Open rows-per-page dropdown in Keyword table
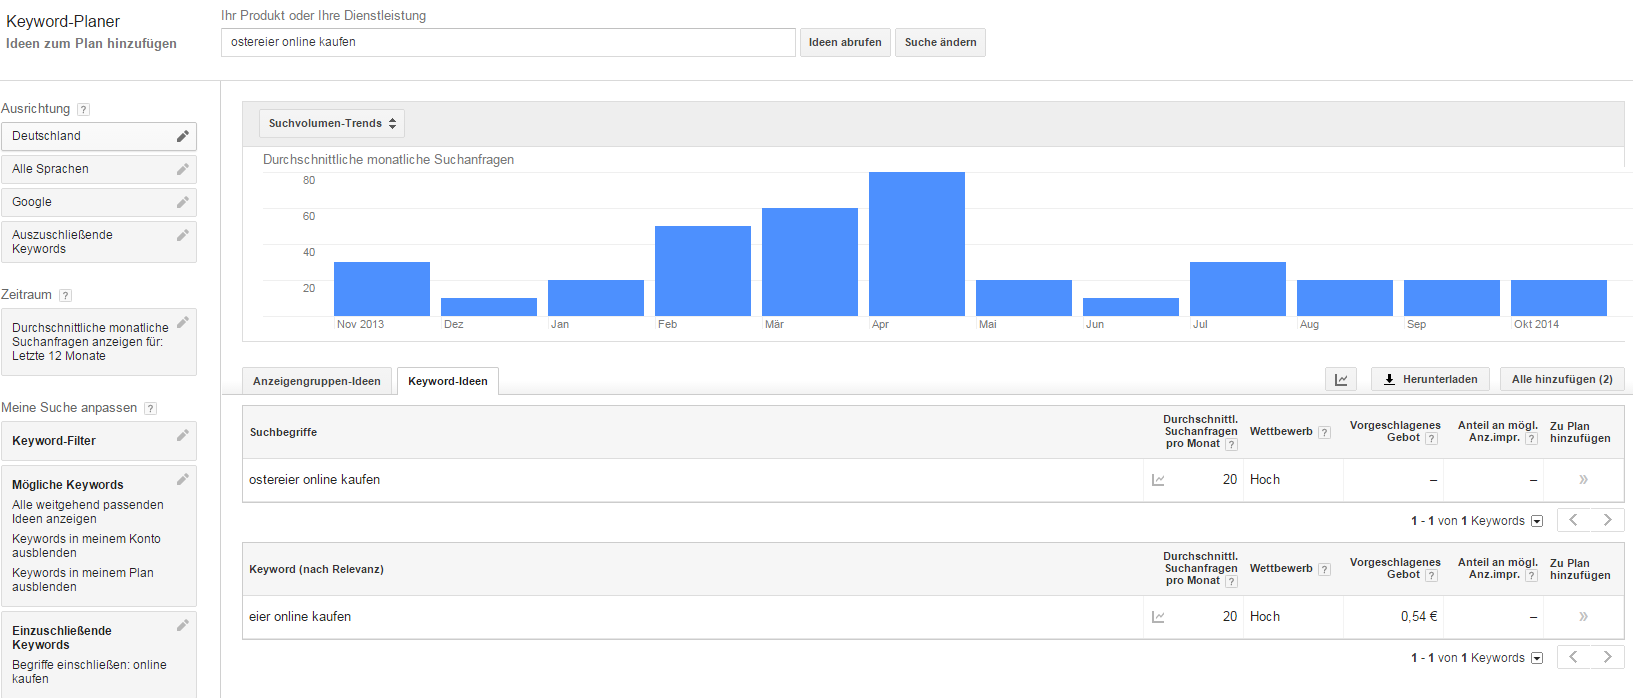 pos(1537,658)
